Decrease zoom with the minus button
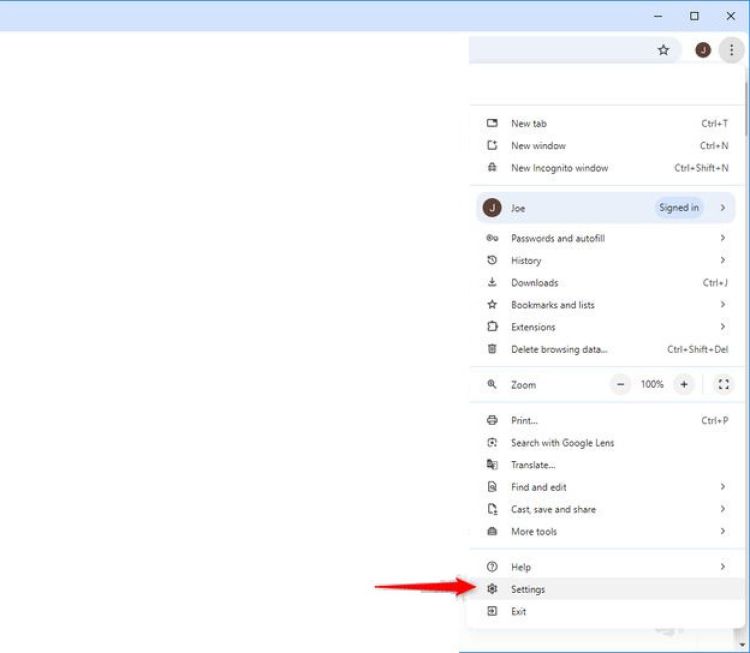The image size is (750, 653). point(621,384)
